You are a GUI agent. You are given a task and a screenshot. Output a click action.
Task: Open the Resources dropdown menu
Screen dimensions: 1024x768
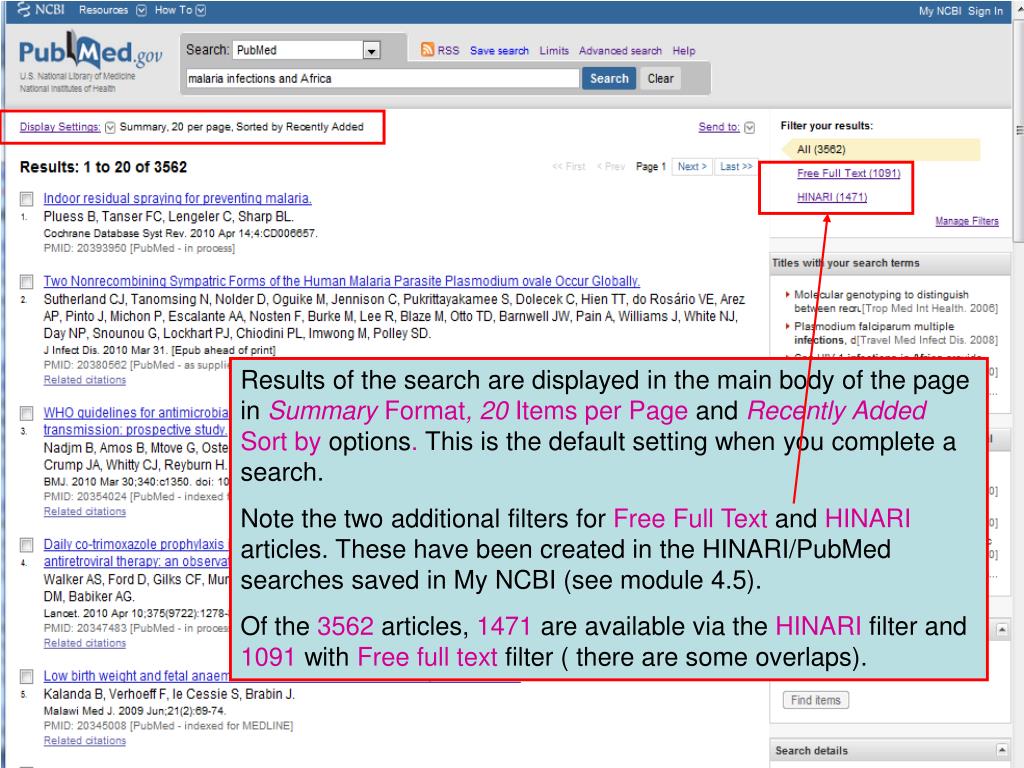(112, 10)
